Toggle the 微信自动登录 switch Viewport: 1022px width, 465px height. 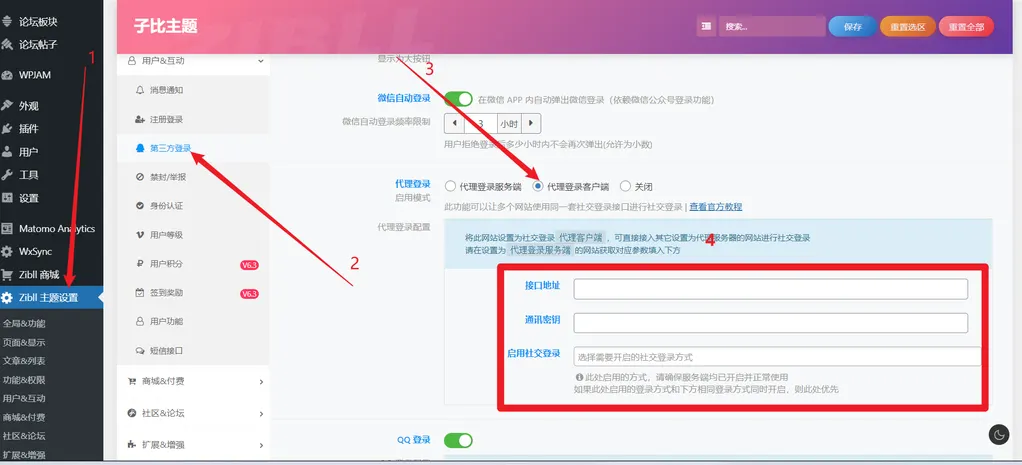458,99
